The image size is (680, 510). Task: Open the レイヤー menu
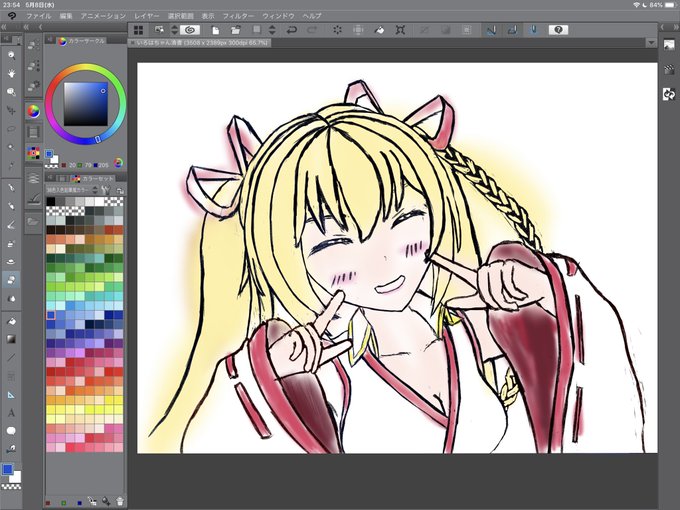[x=147, y=16]
